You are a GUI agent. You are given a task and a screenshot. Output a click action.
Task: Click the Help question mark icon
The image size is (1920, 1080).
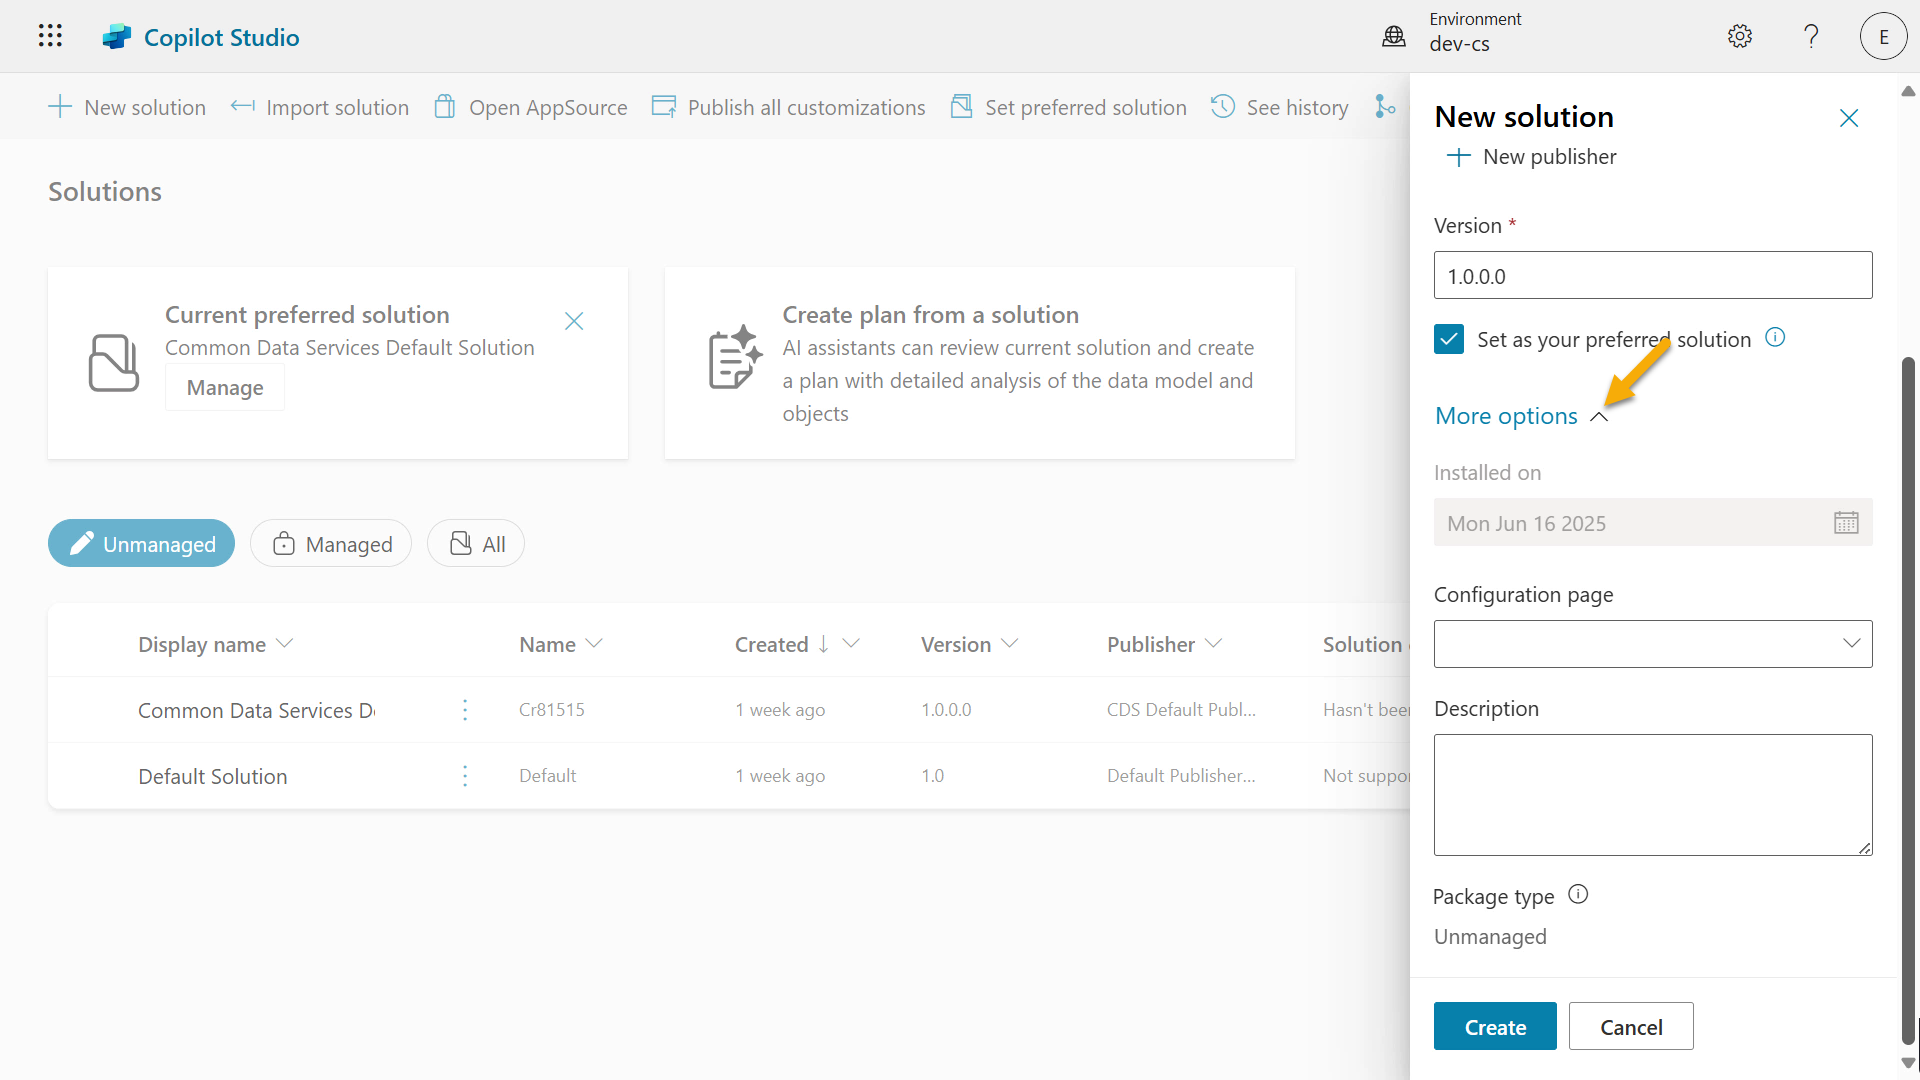coord(1810,36)
